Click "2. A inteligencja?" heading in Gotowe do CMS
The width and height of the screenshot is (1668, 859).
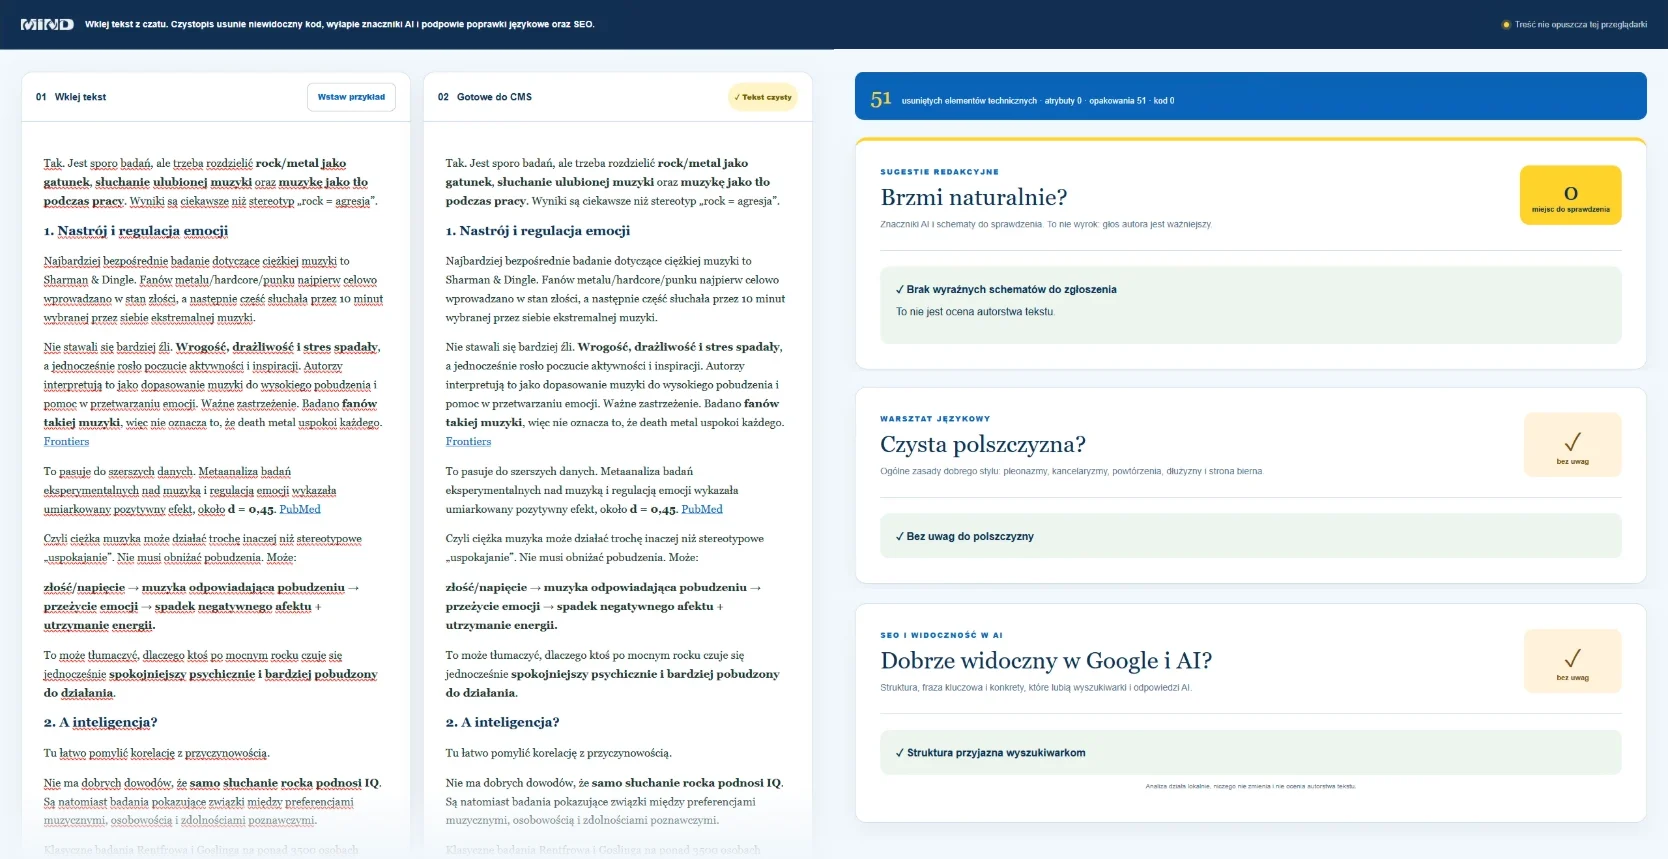[x=502, y=722]
